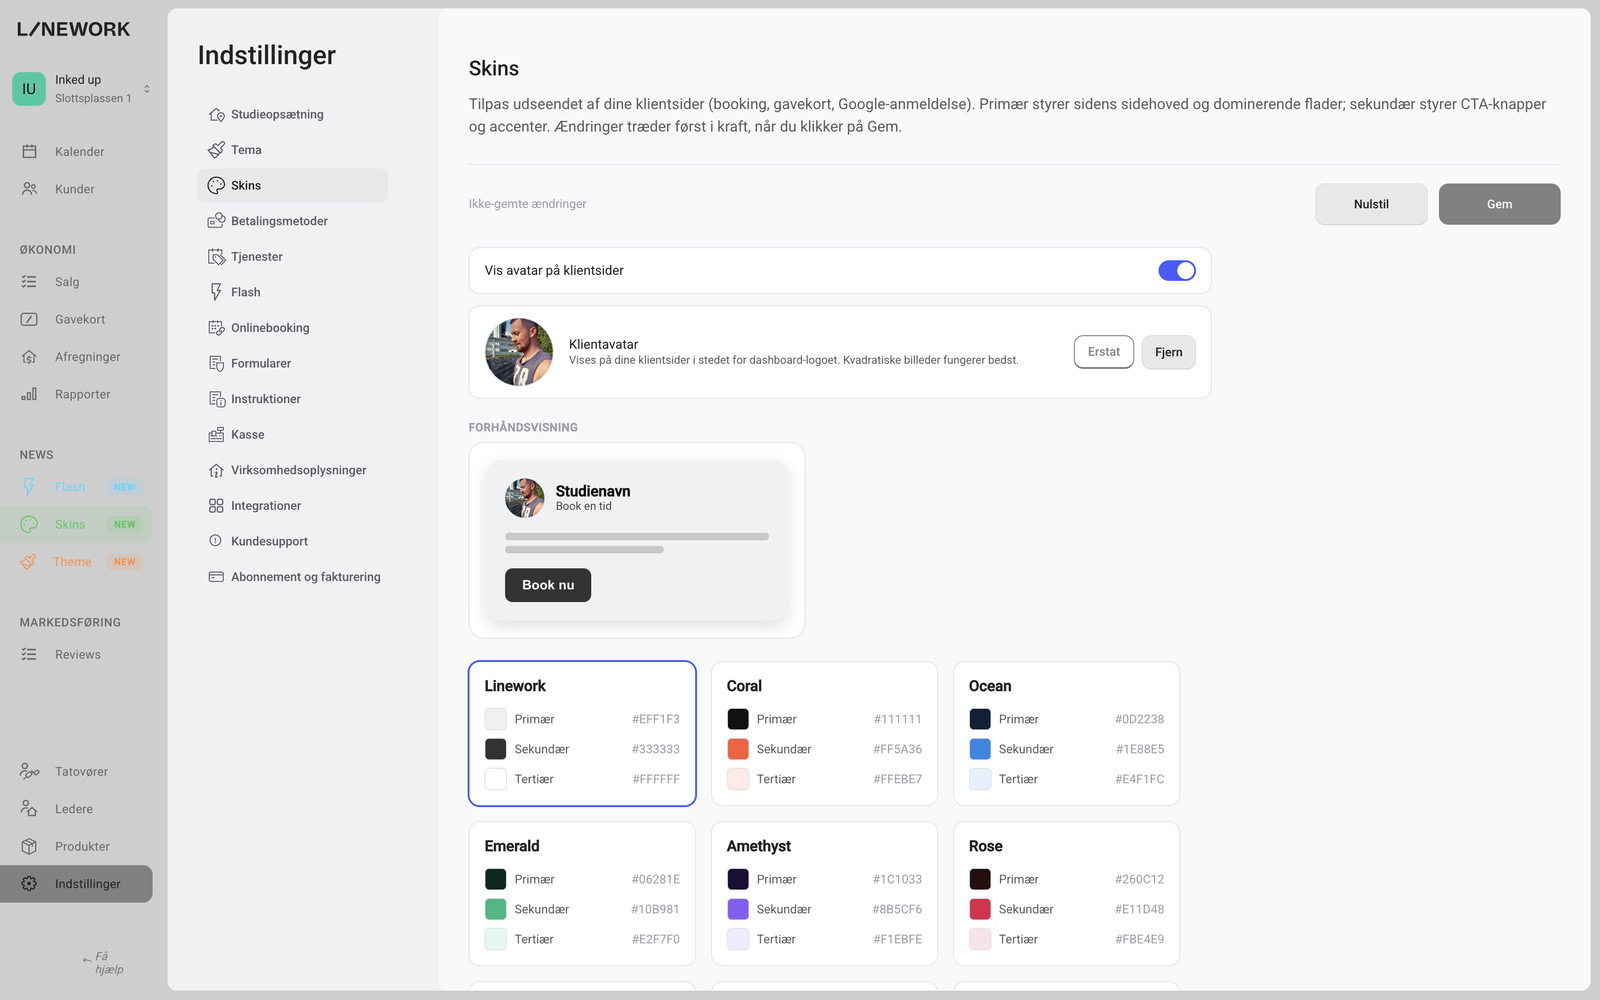Click the Formularer document icon

[216, 364]
